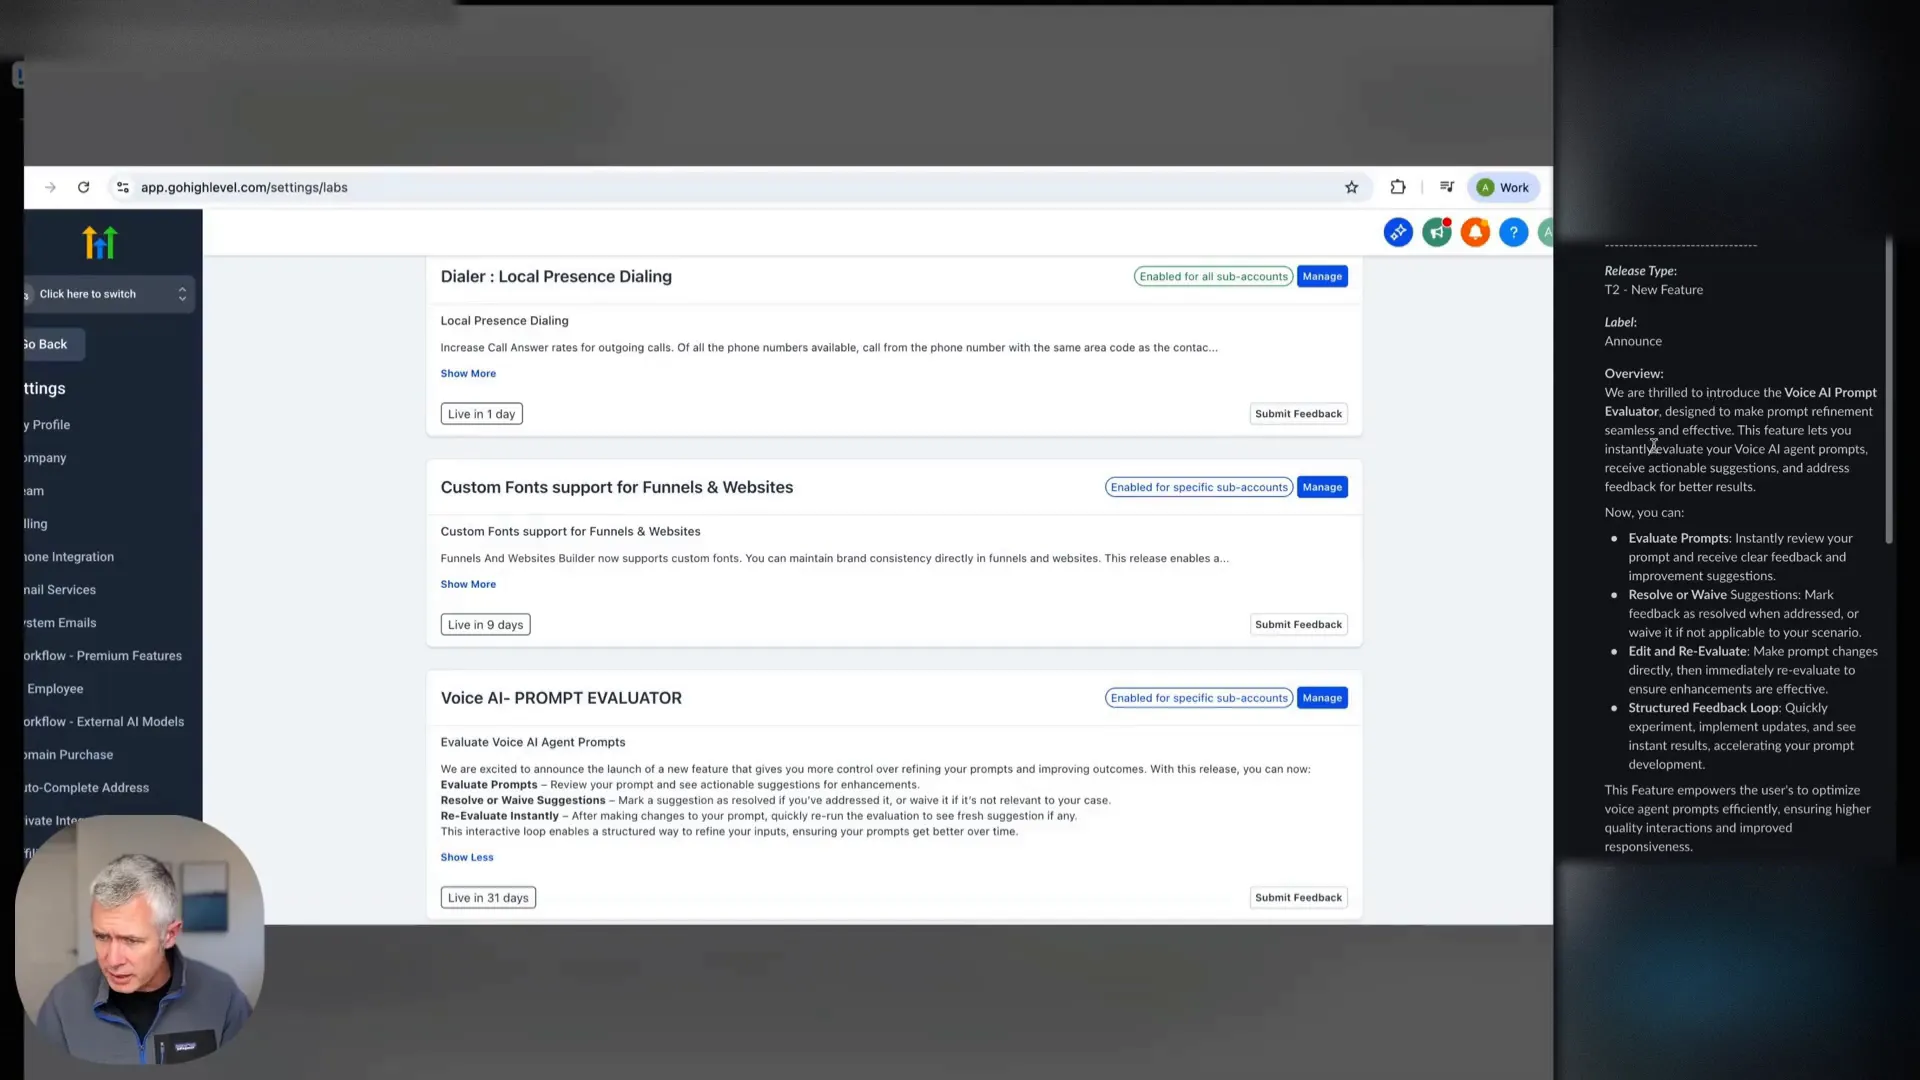This screenshot has height=1080, width=1920.
Task: Click Manage for Voice AI Prompt Evaluator
Action: pos(1322,698)
